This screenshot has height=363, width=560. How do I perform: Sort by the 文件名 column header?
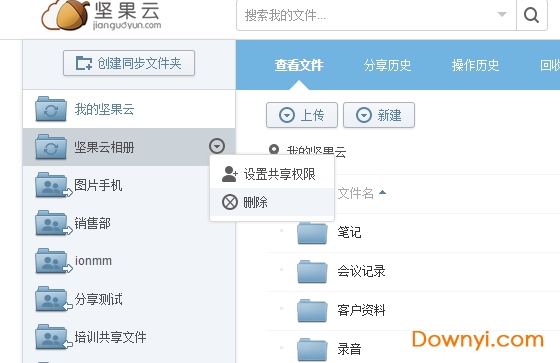pyautogui.click(x=355, y=193)
